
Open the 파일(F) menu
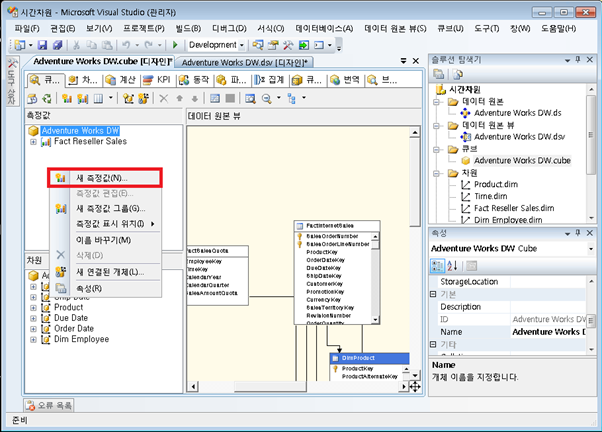coord(26,28)
